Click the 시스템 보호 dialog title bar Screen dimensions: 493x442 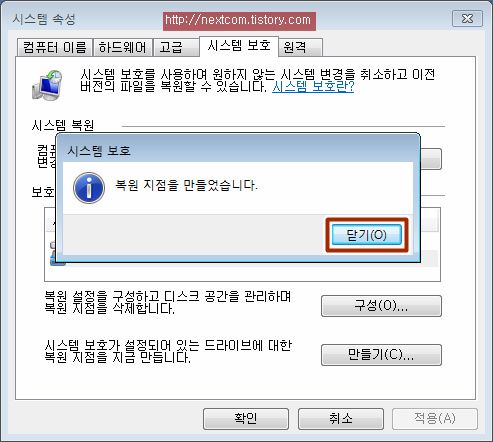237,150
